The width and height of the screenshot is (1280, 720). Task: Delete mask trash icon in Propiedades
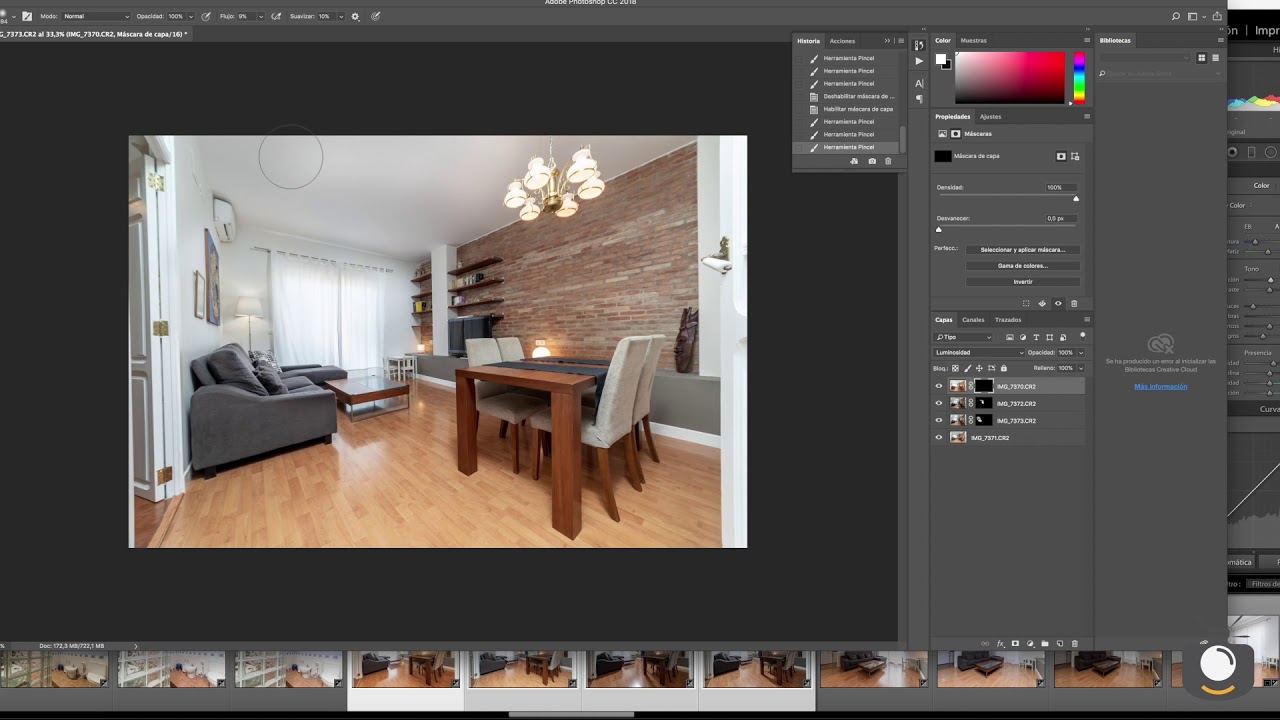[x=1074, y=303]
